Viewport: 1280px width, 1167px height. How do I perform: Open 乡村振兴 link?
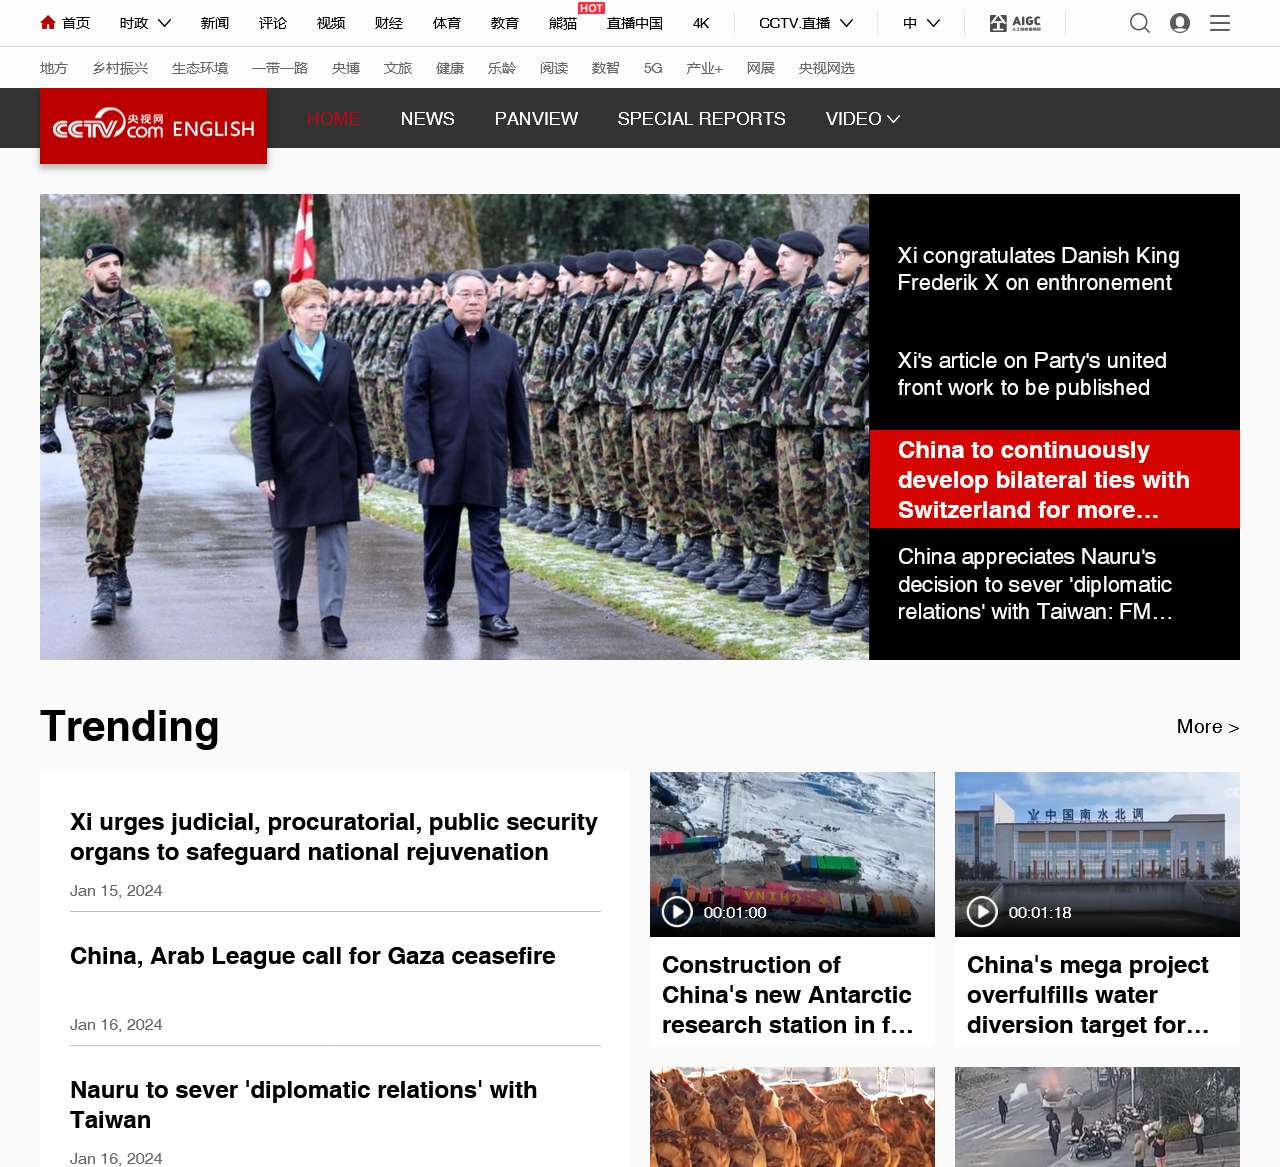pos(120,68)
